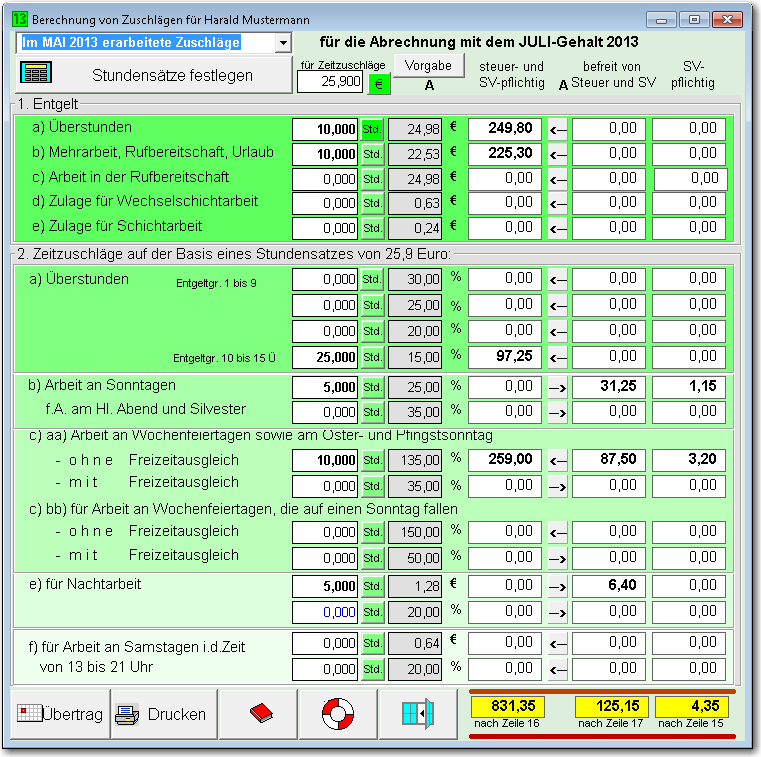Image resolution: width=761 pixels, height=757 pixels.
Task: Toggle the arrow in Samstagen 0,64 row
Action: coord(558,643)
